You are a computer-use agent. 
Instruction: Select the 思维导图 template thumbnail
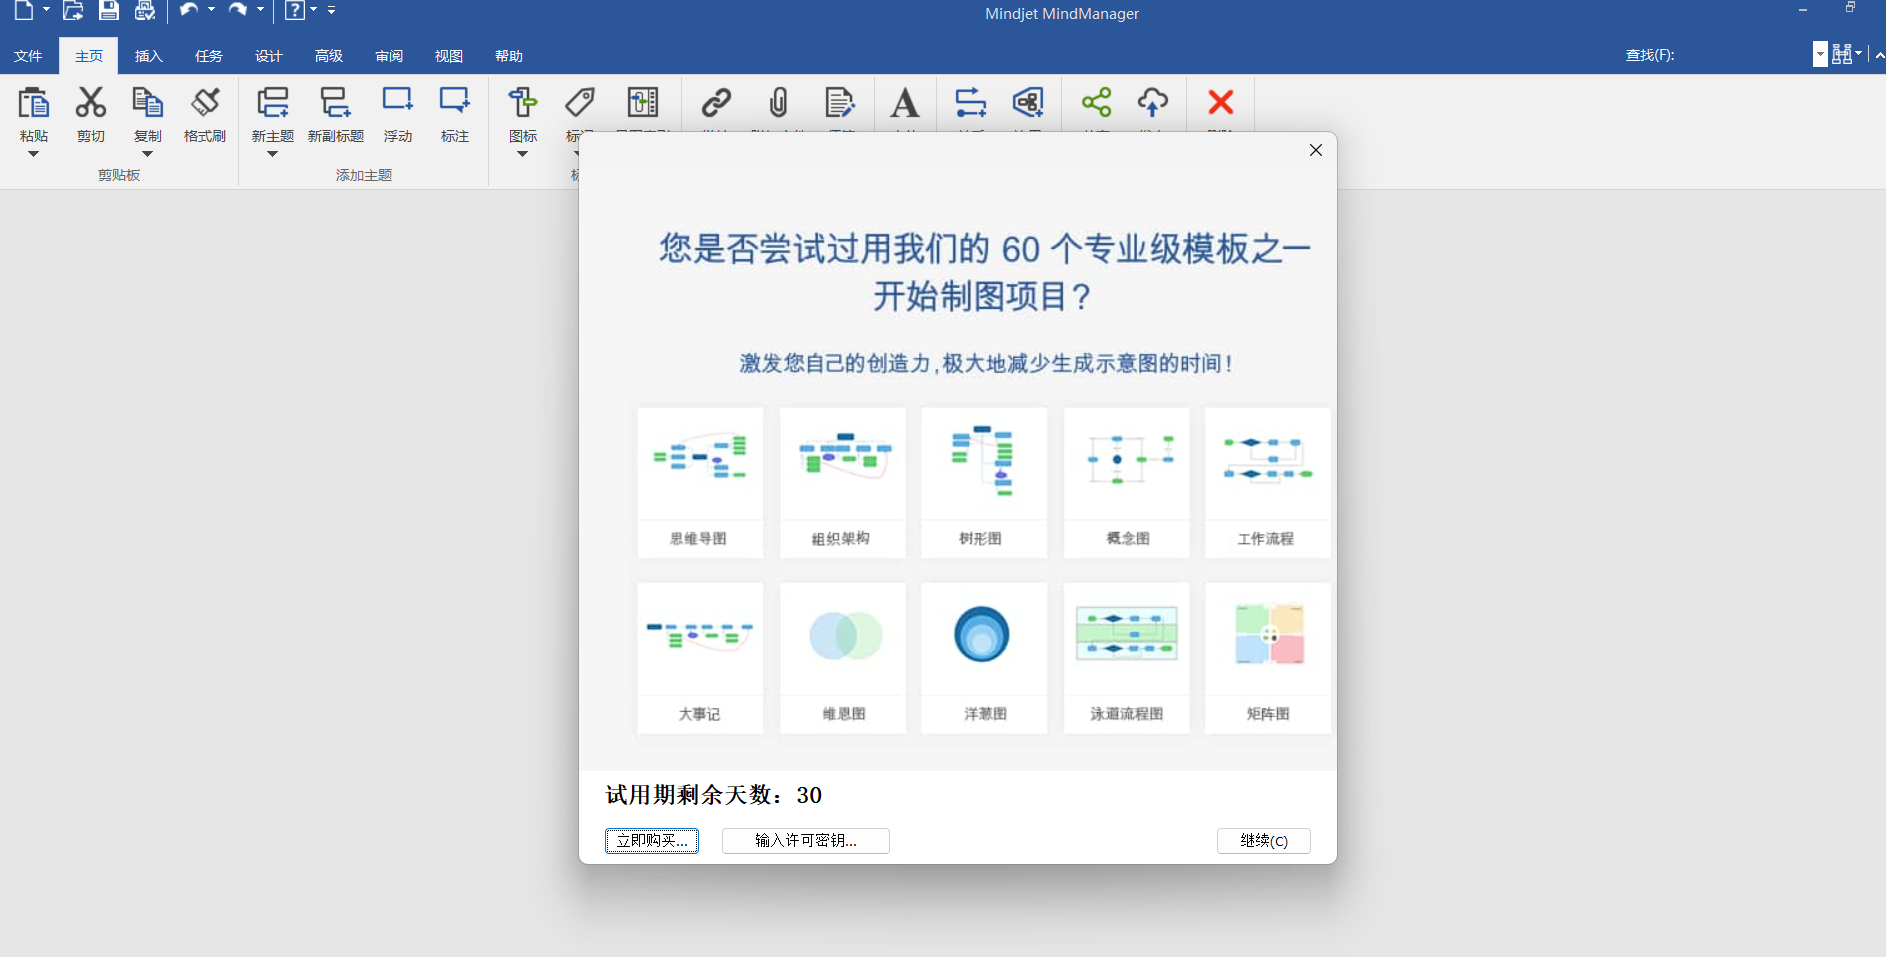(700, 483)
